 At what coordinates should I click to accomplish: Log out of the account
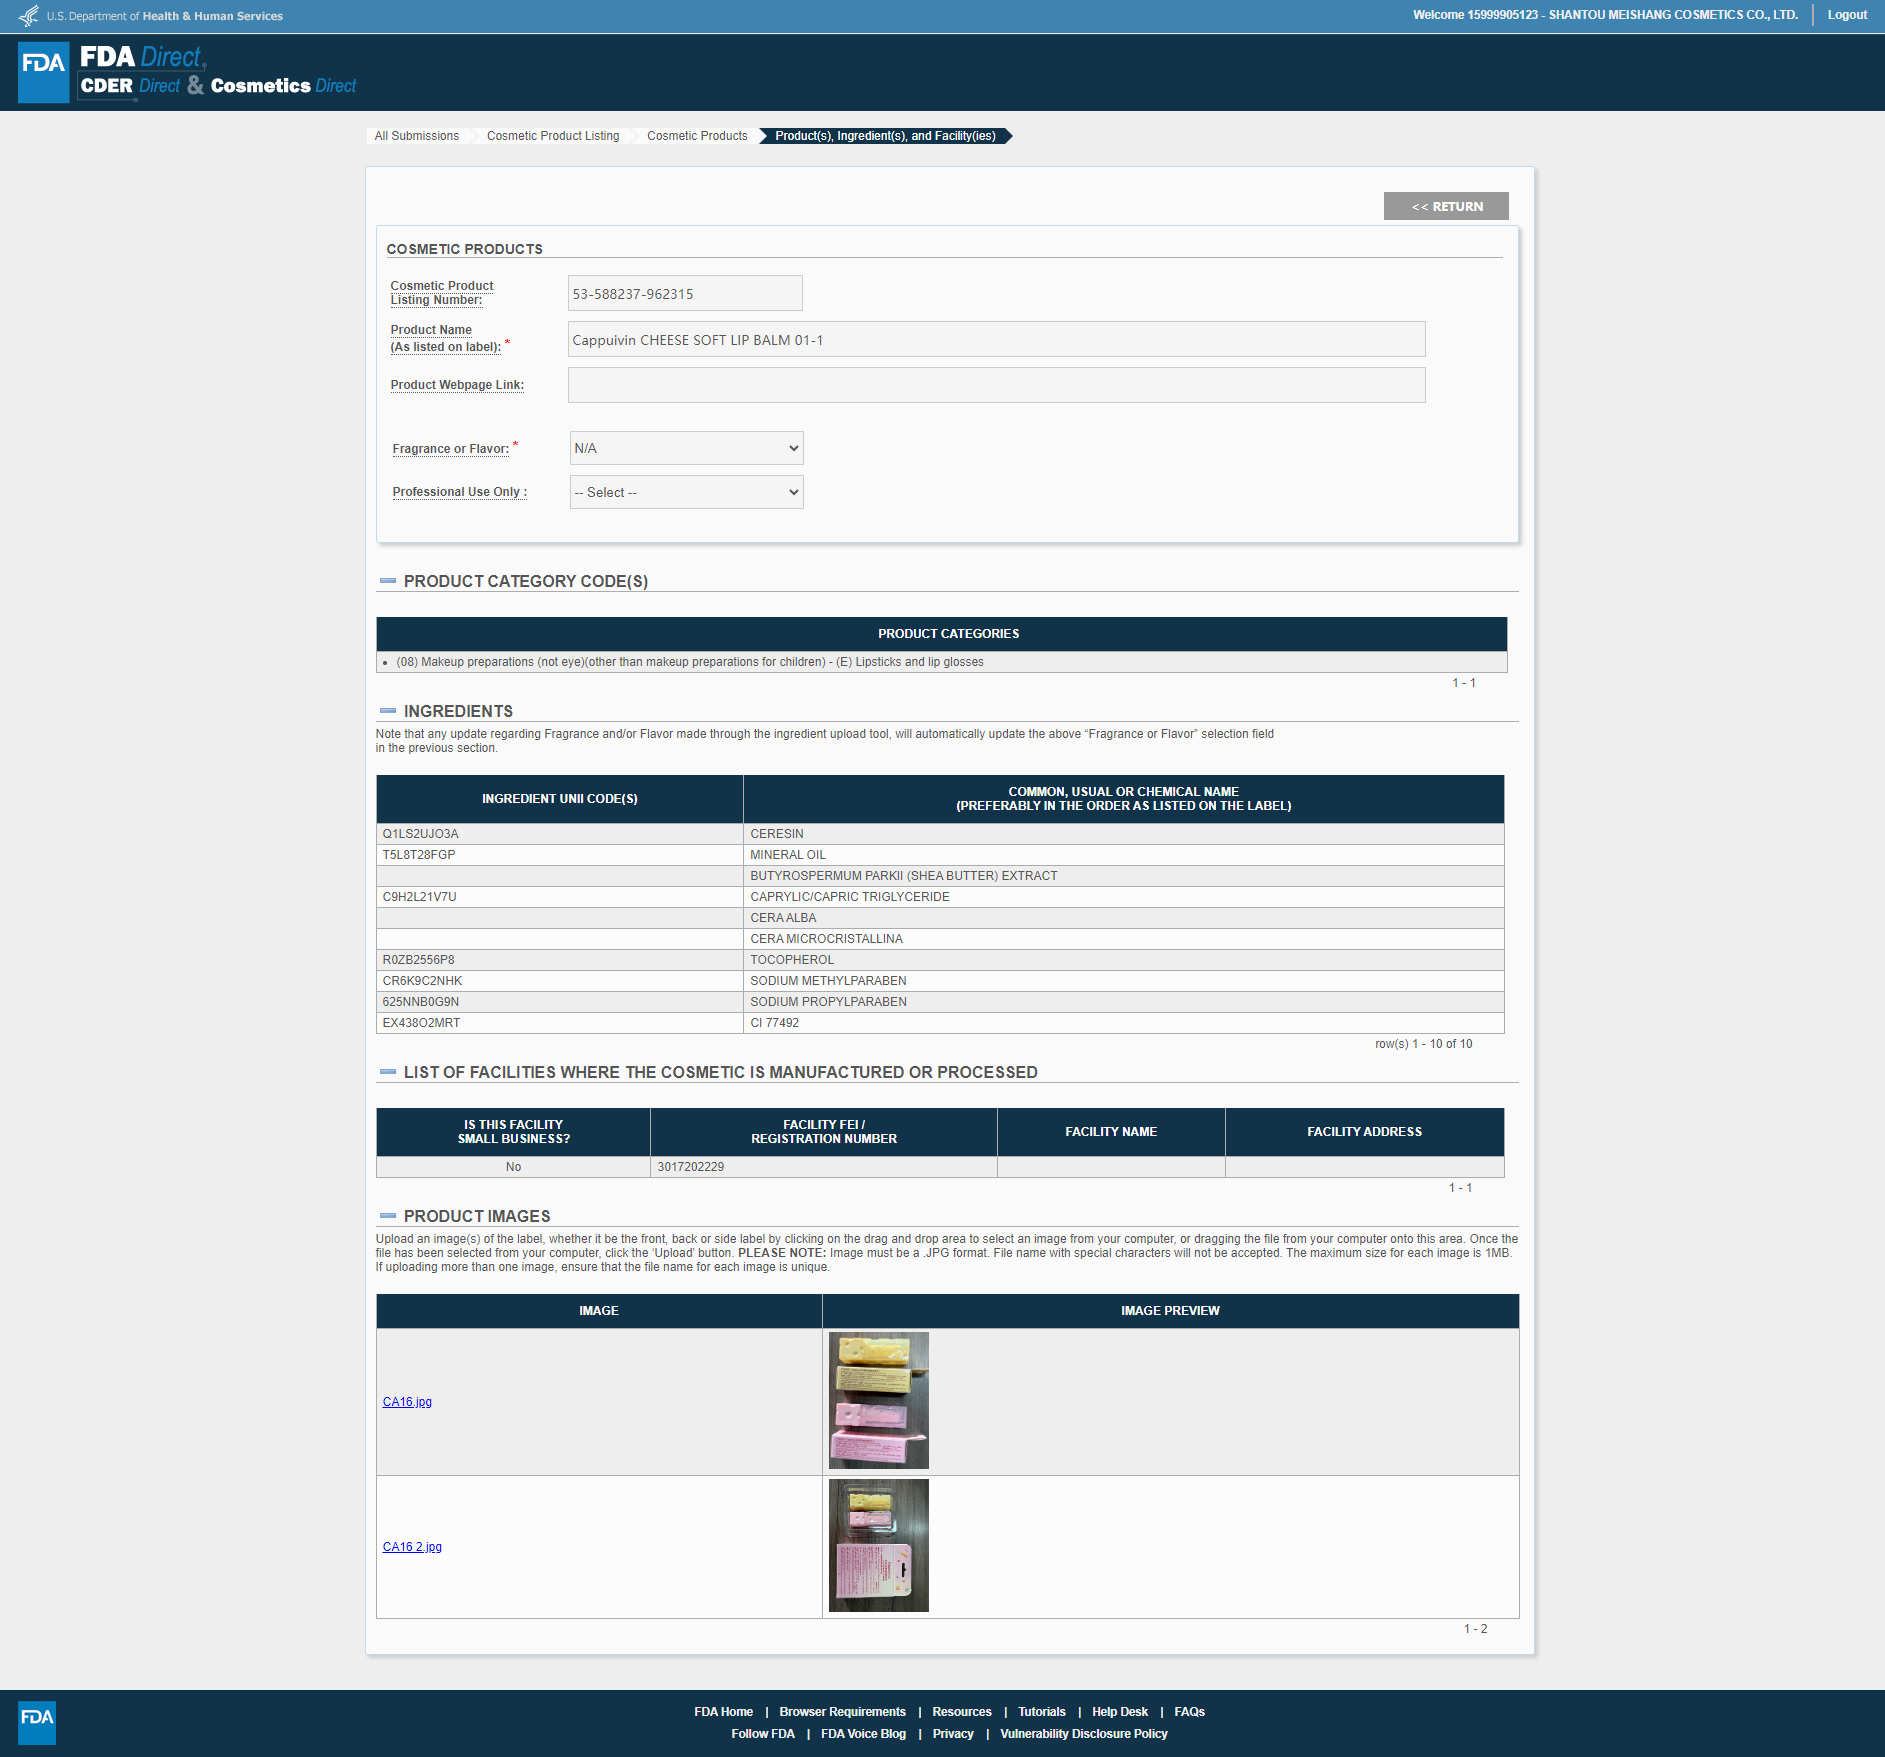click(x=1847, y=15)
